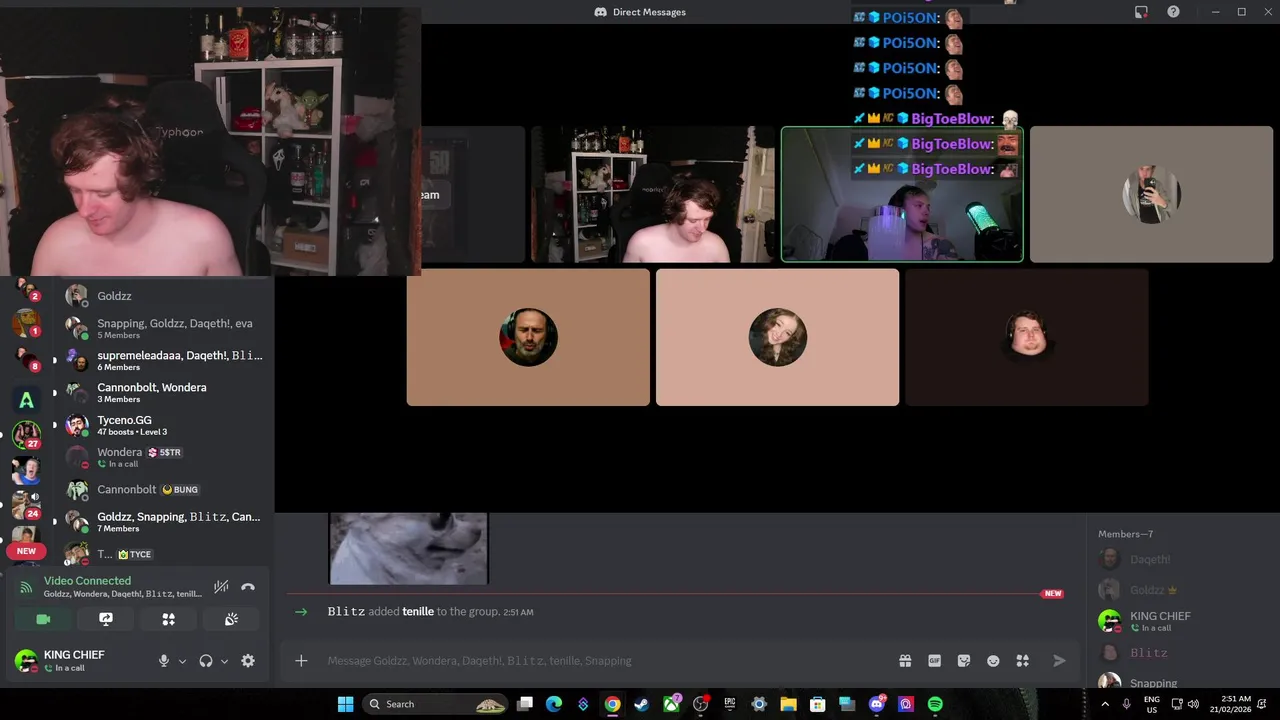The height and width of the screenshot is (720, 1280).
Task: Open microphone input options arrow
Action: coord(182,661)
